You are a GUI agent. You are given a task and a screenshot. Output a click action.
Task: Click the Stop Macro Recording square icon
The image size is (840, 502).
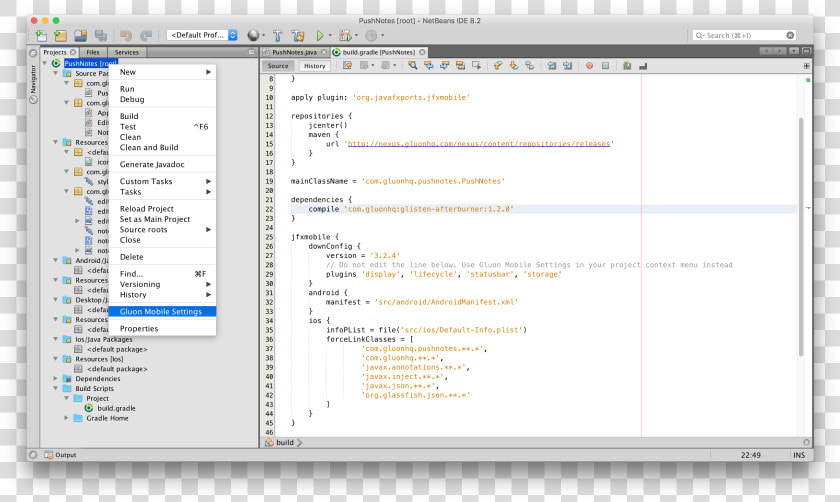tap(605, 65)
